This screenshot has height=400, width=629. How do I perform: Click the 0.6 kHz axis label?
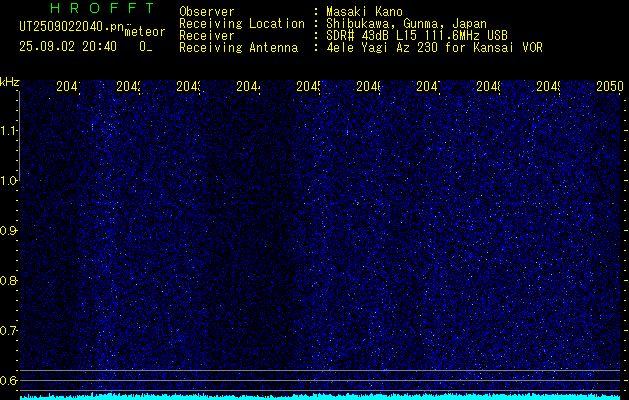click(x=8, y=380)
